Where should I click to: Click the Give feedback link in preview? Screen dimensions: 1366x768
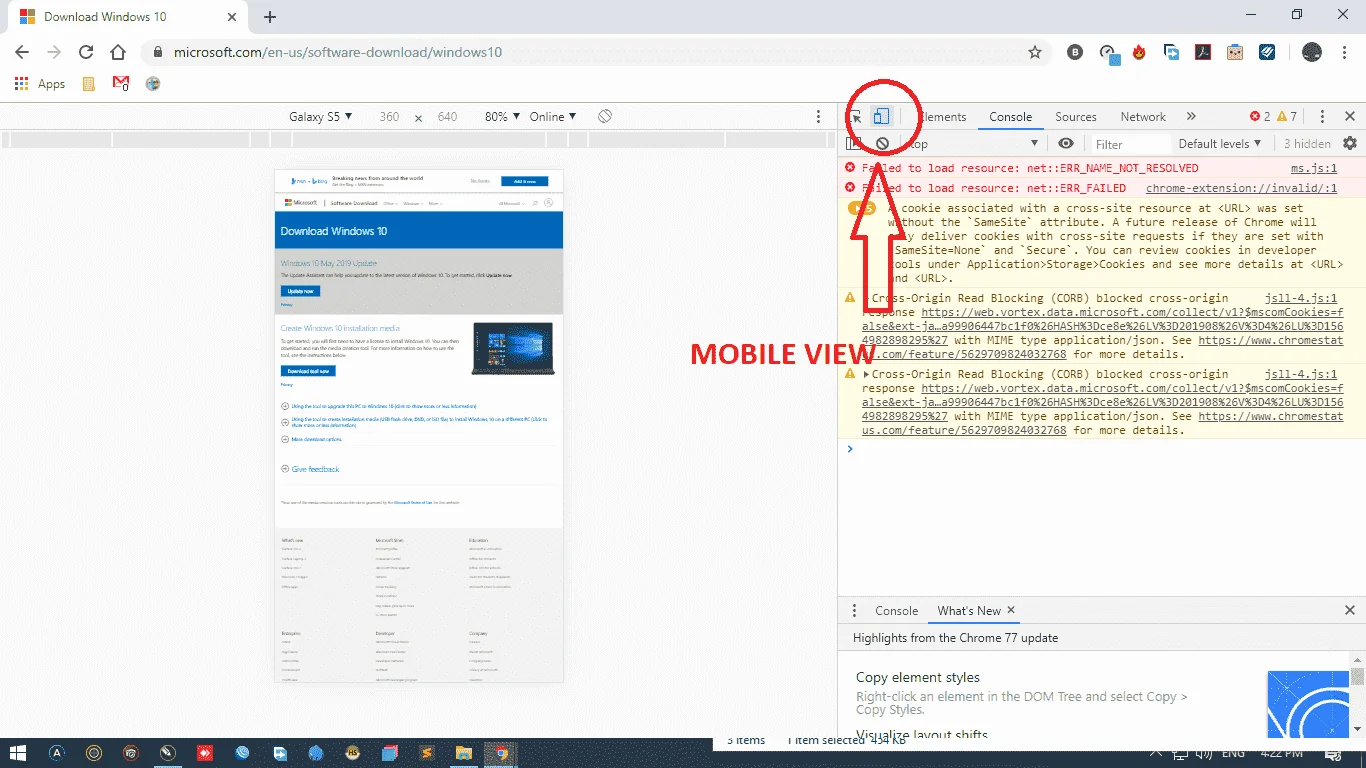pyautogui.click(x=315, y=469)
